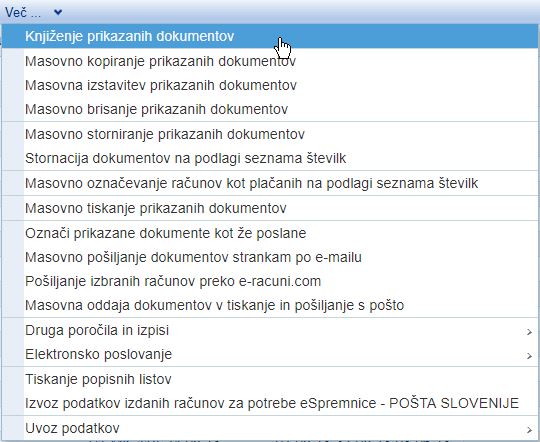Open the Več ... dropdown arrow
Viewport: 540px width, 442px height.
58,12
